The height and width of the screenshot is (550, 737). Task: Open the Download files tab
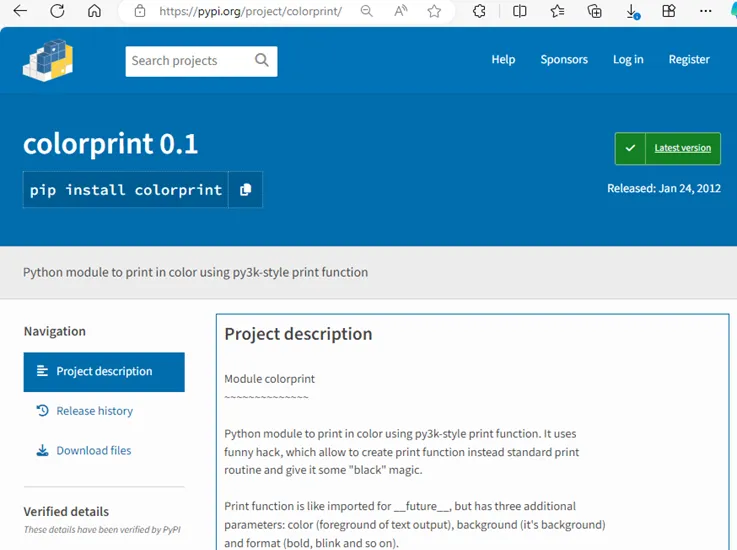coord(93,451)
